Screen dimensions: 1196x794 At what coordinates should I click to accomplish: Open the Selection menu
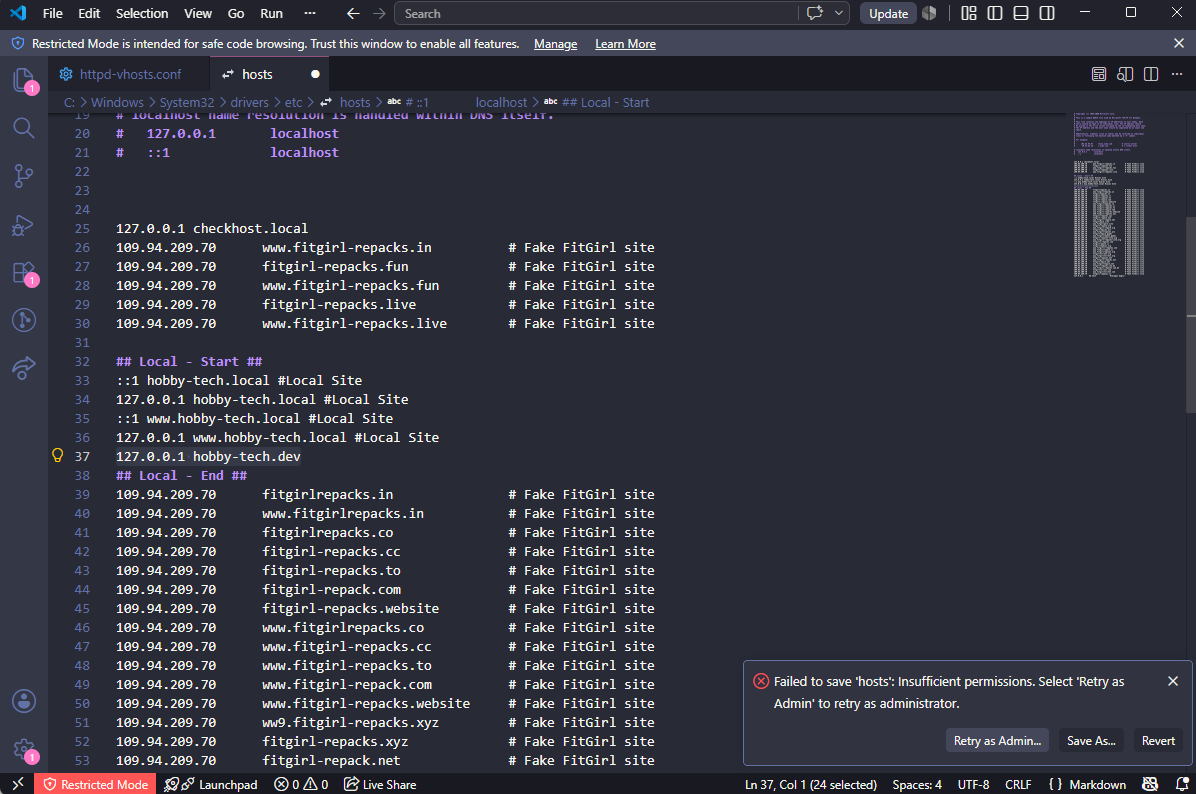point(142,13)
